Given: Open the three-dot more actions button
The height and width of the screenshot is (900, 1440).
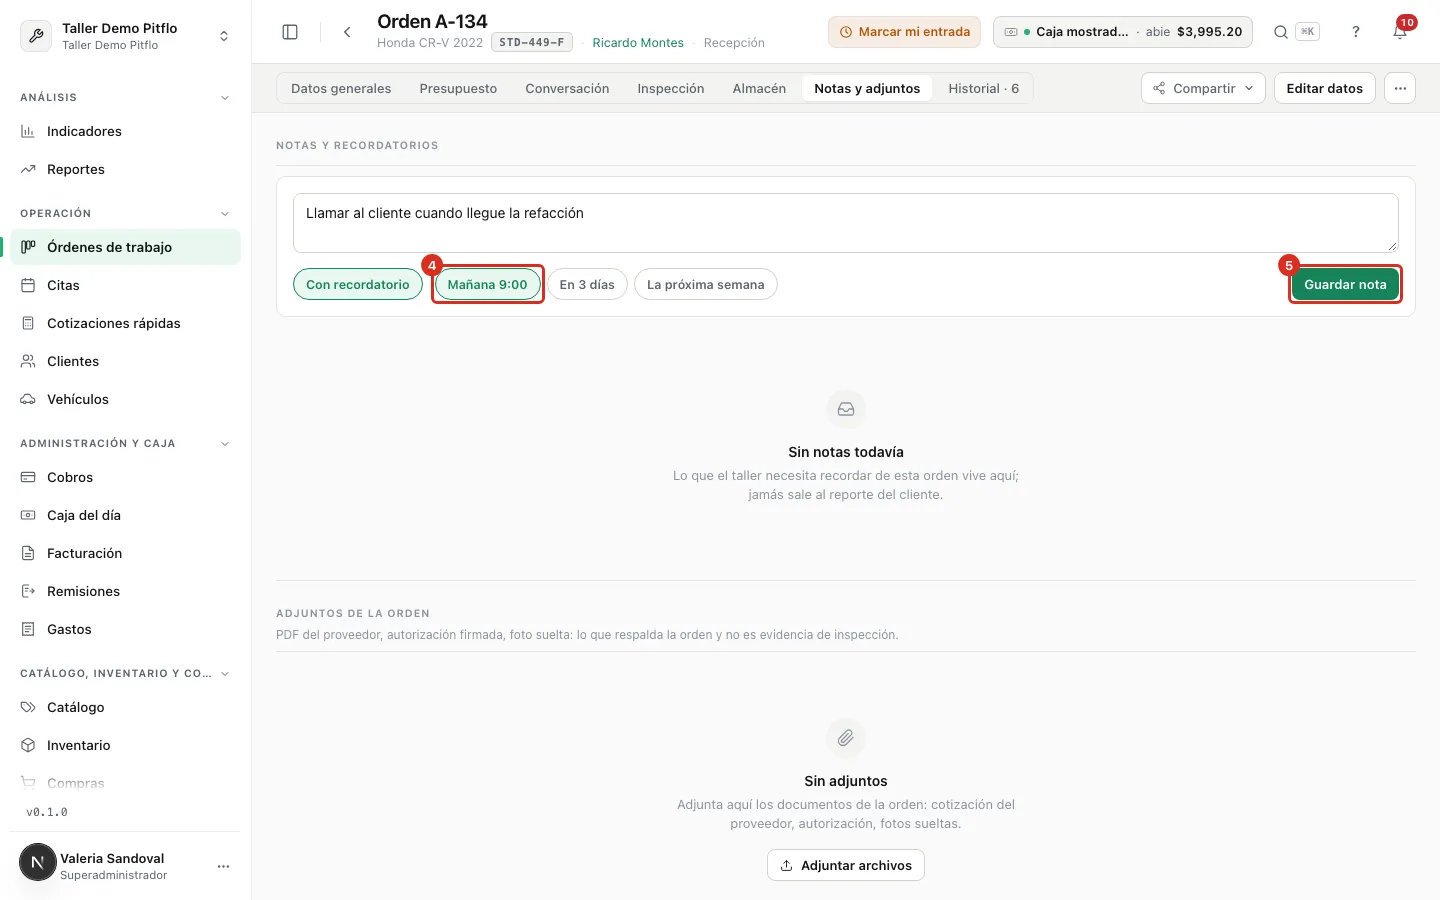Looking at the screenshot, I should (1400, 88).
